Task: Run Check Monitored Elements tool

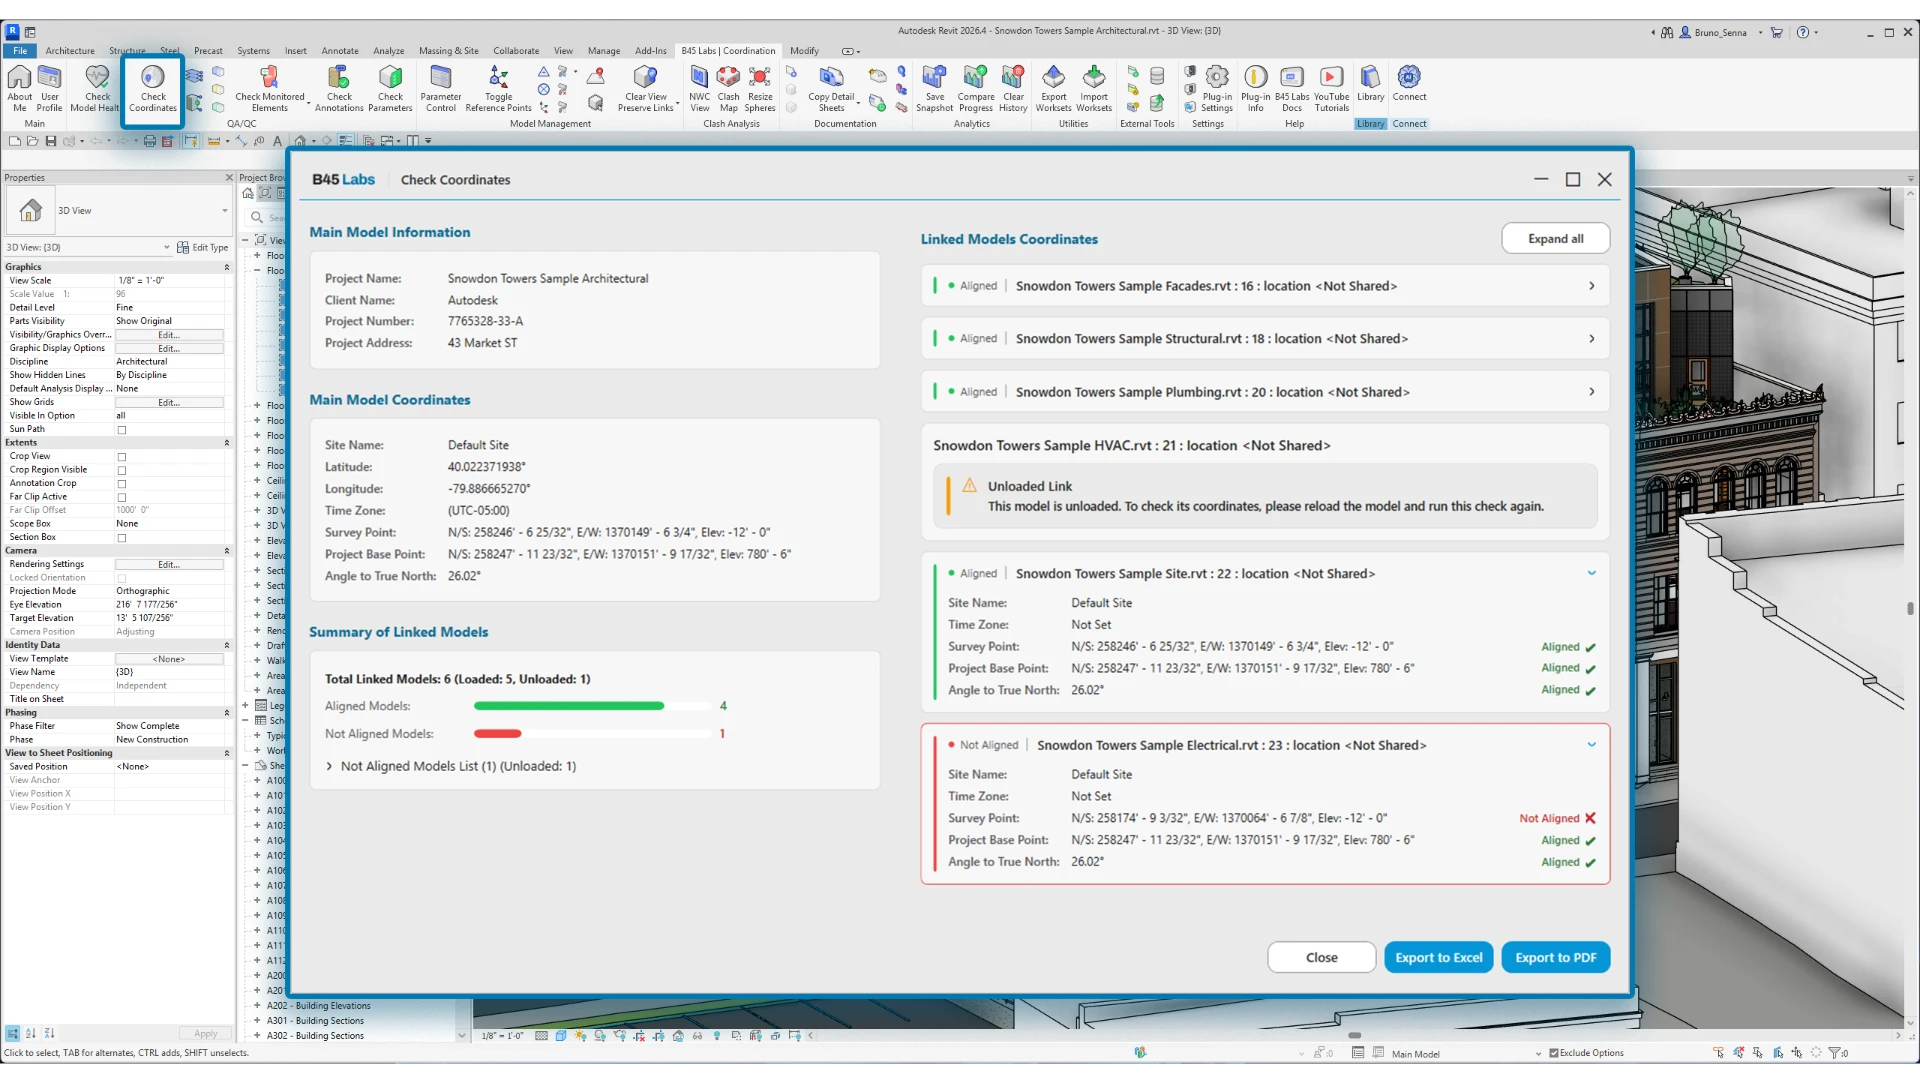Action: coord(269,88)
